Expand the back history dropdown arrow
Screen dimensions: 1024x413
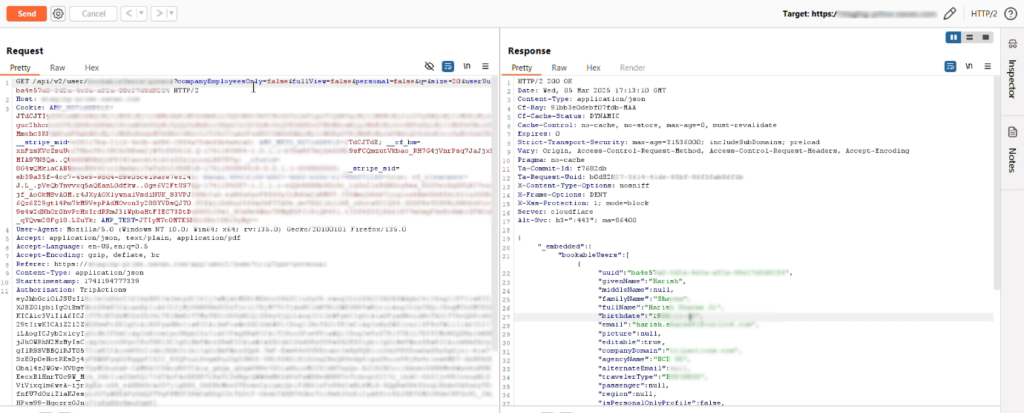coord(141,14)
